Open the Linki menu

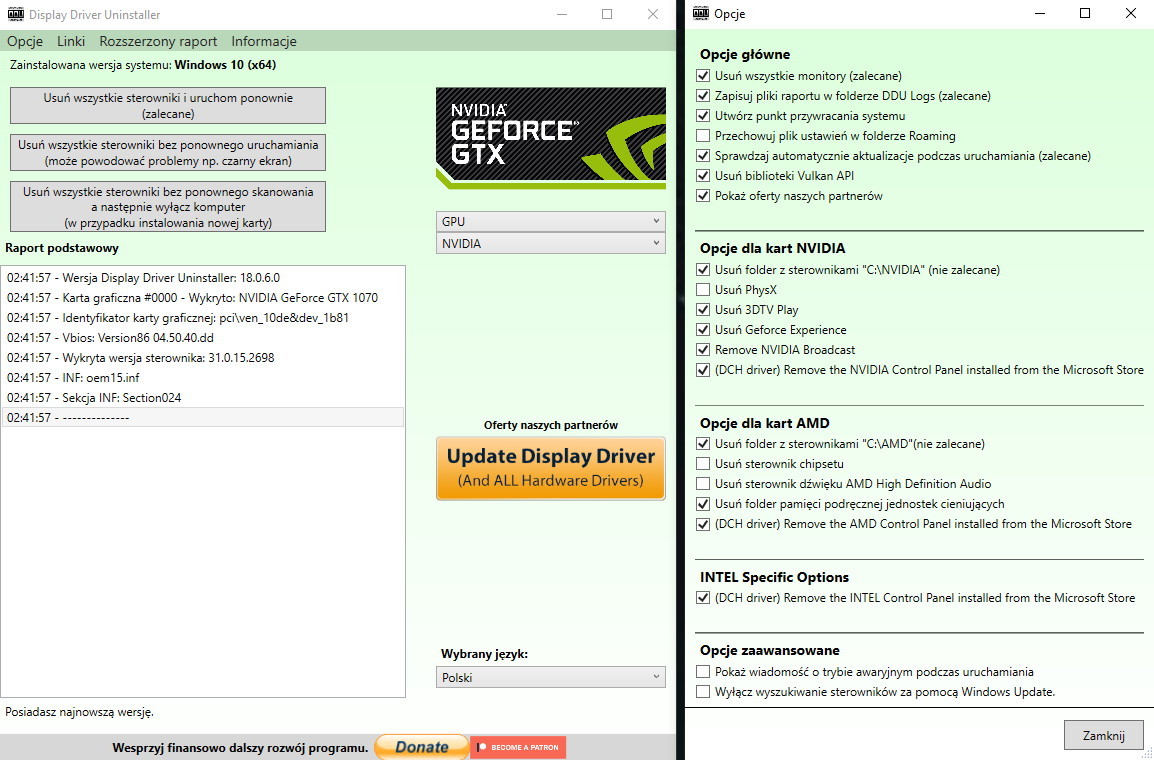(x=71, y=41)
